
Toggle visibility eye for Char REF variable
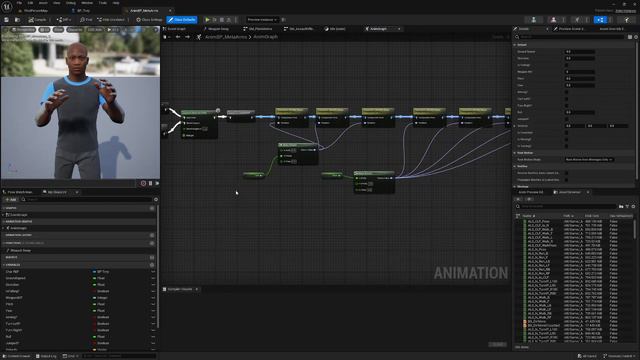(x=153, y=271)
